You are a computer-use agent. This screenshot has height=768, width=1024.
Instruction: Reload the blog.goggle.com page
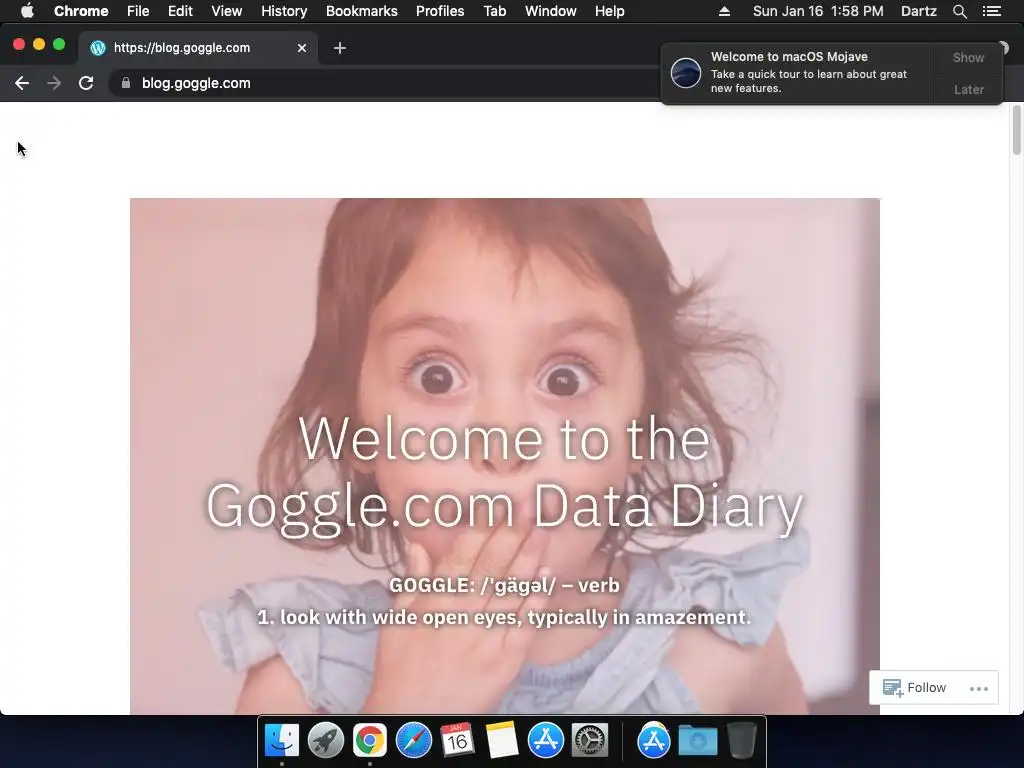[x=86, y=83]
